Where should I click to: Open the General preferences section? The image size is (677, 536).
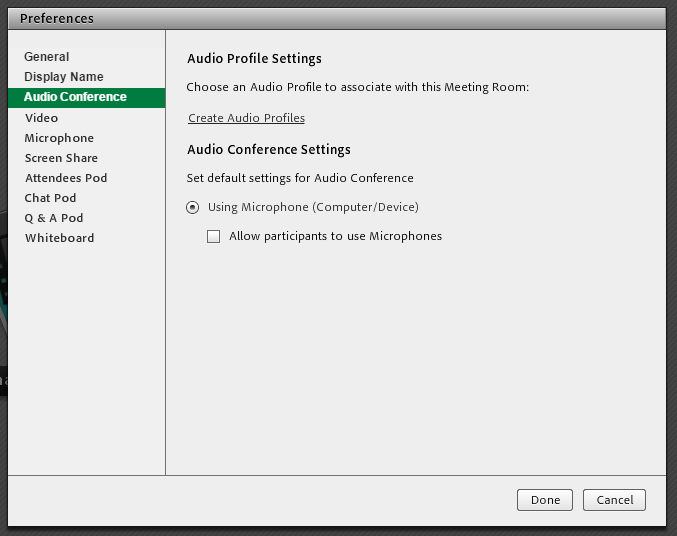(x=47, y=57)
